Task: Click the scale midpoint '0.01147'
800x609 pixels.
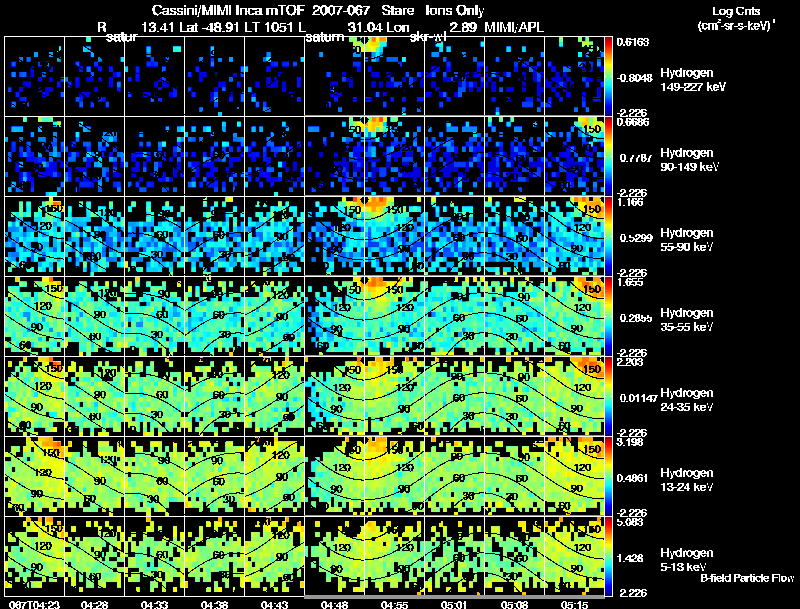Action: (638, 398)
